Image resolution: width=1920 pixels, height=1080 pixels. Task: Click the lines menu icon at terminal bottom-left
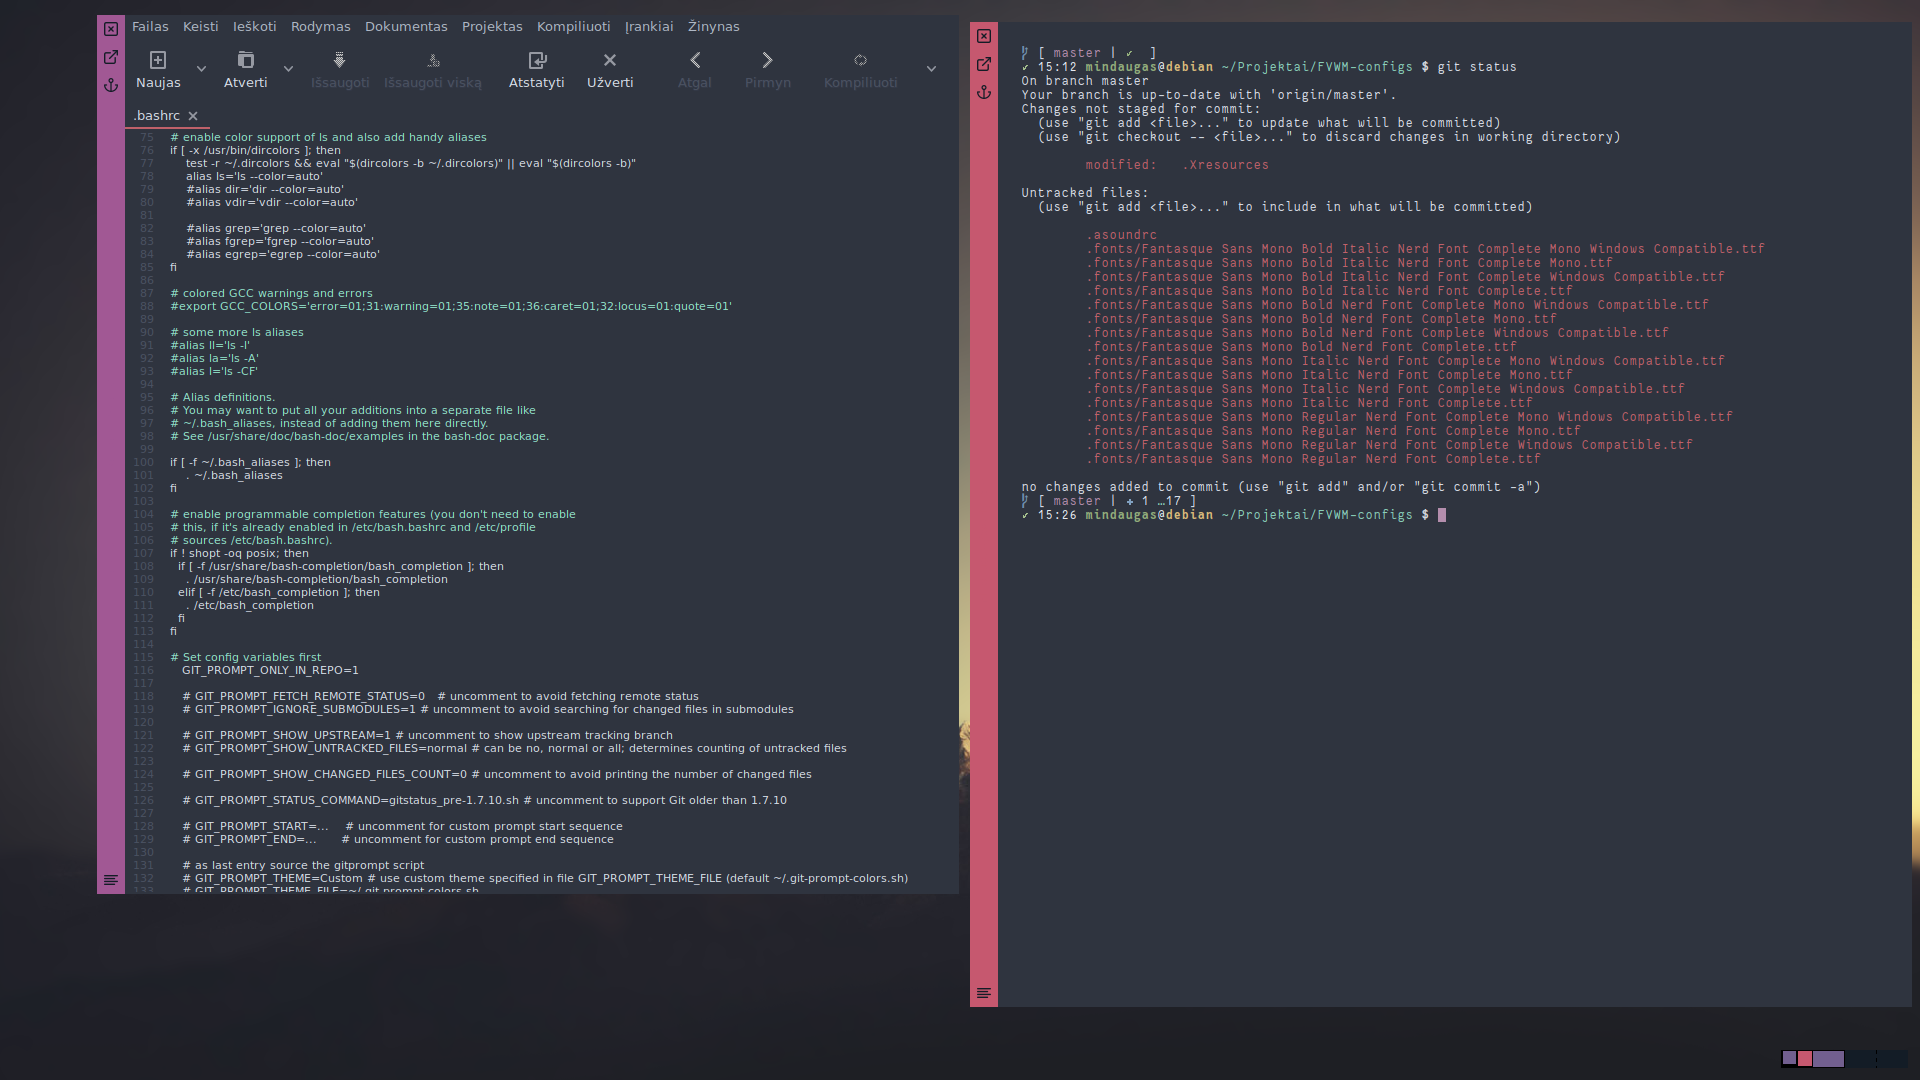click(984, 993)
